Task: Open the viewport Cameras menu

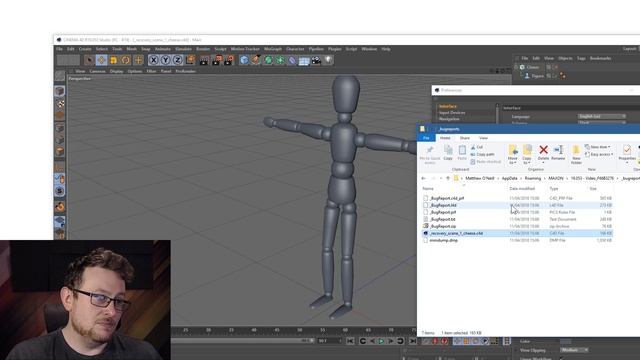Action: coord(98,71)
